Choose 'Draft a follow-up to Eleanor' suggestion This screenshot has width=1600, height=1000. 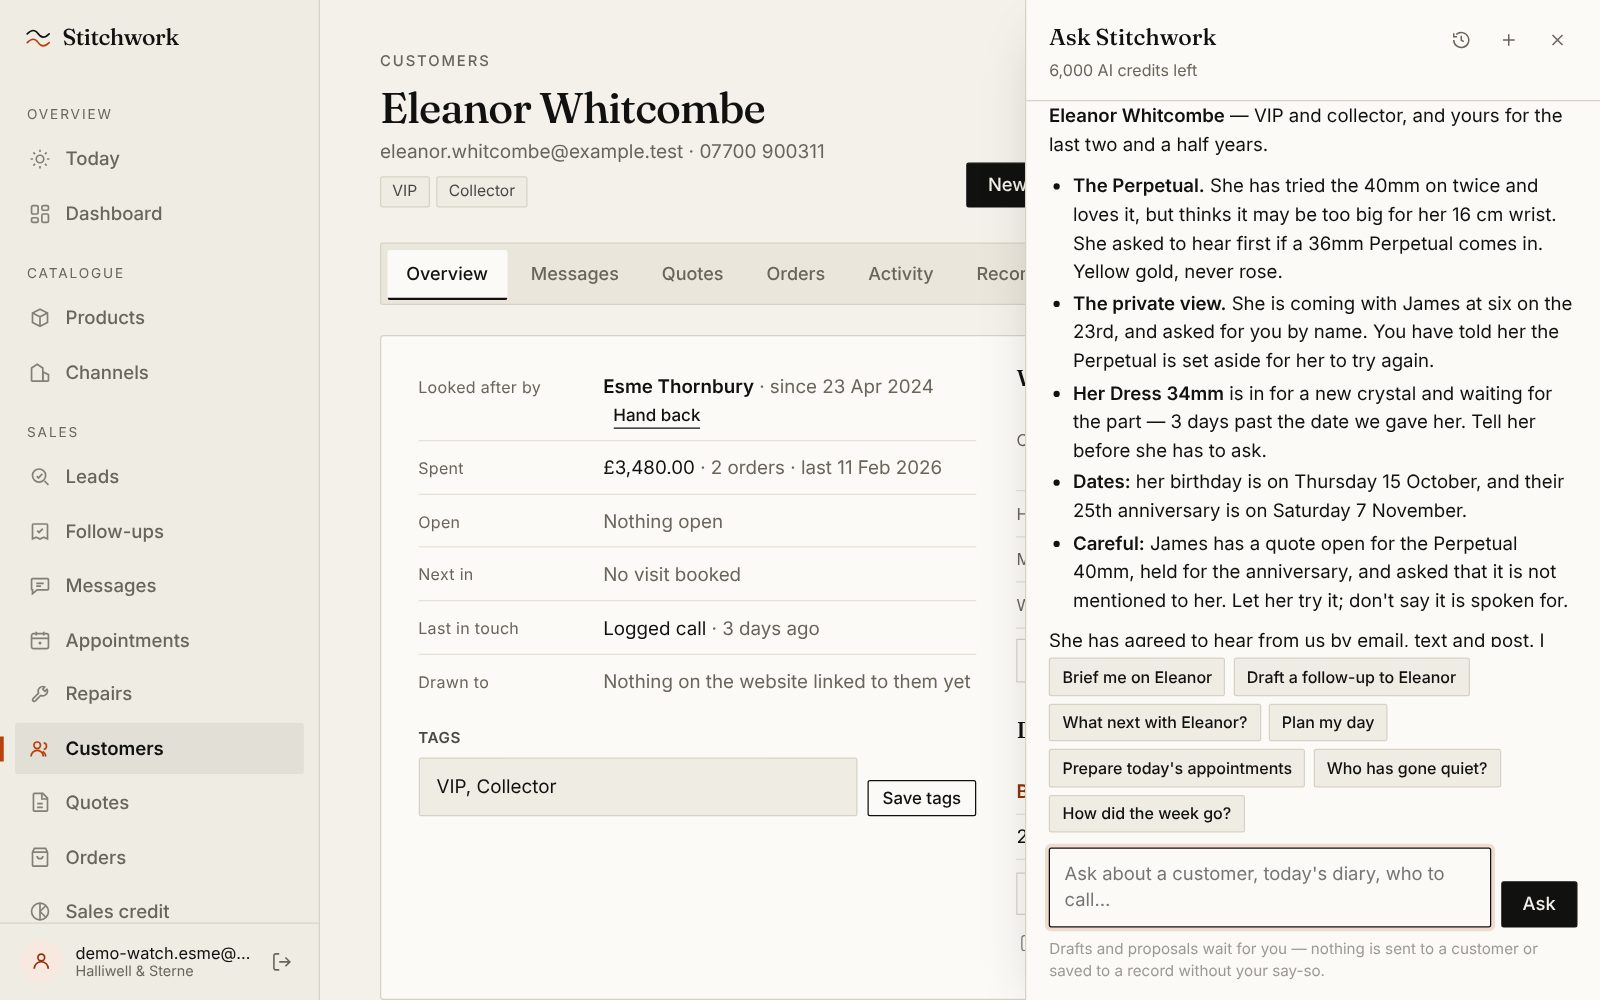point(1351,677)
